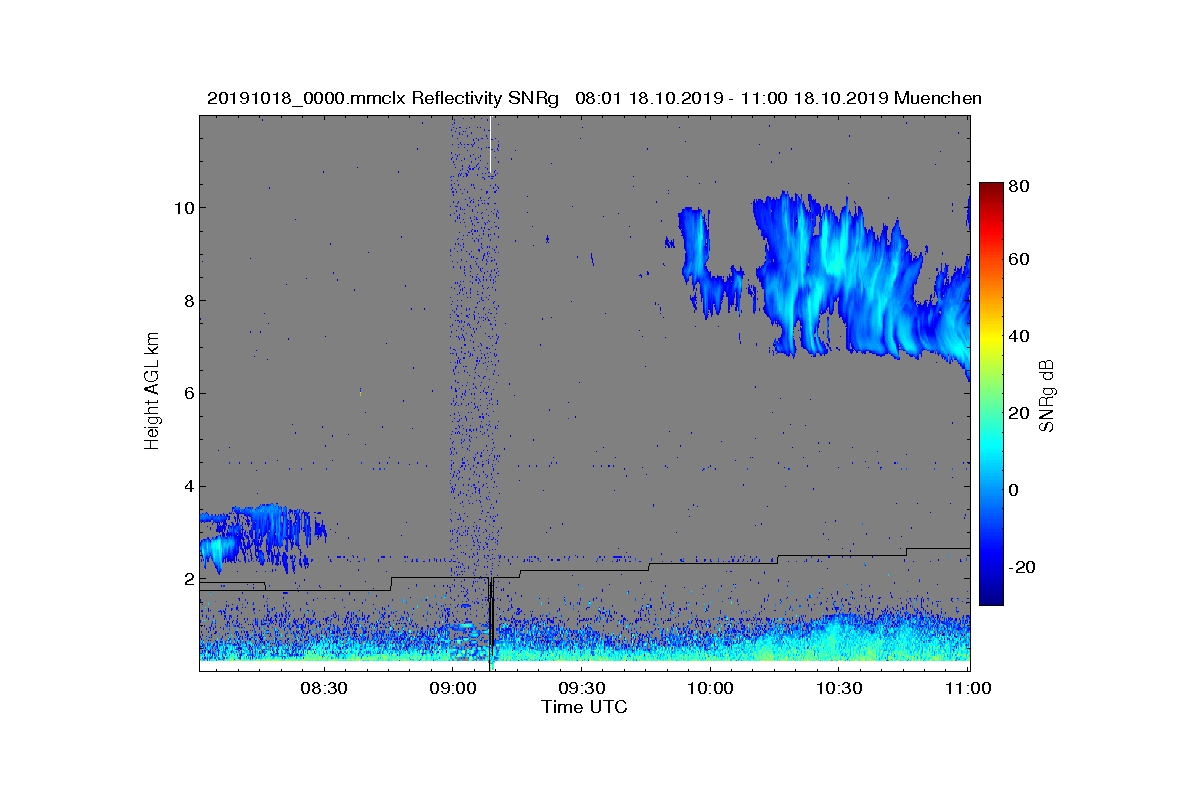Click the plot title text '20191018_0000.mmclx Reflectivity SNRg'
Viewport: 1200px width, 800px height.
point(382,98)
